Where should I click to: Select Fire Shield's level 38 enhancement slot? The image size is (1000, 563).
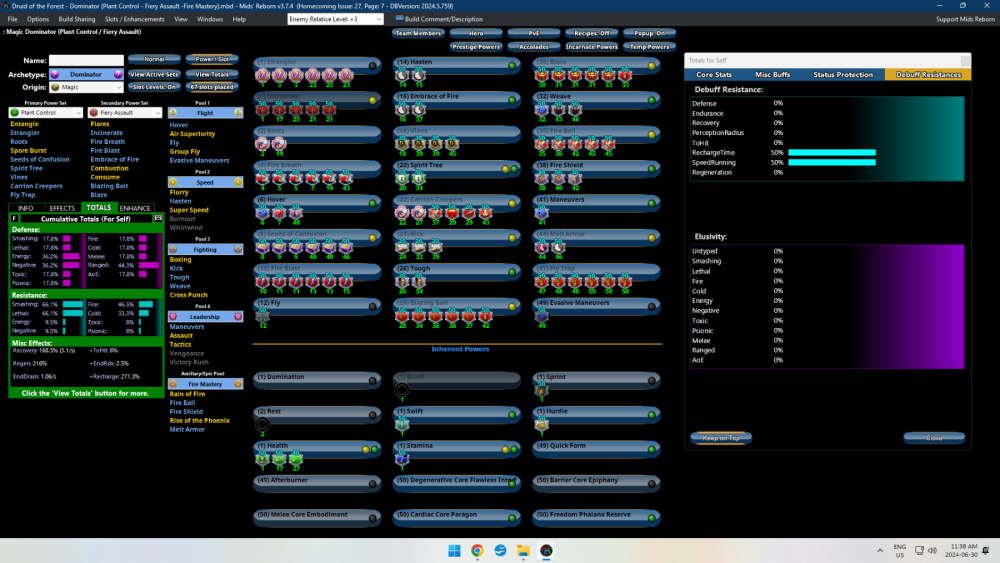click(x=541, y=179)
